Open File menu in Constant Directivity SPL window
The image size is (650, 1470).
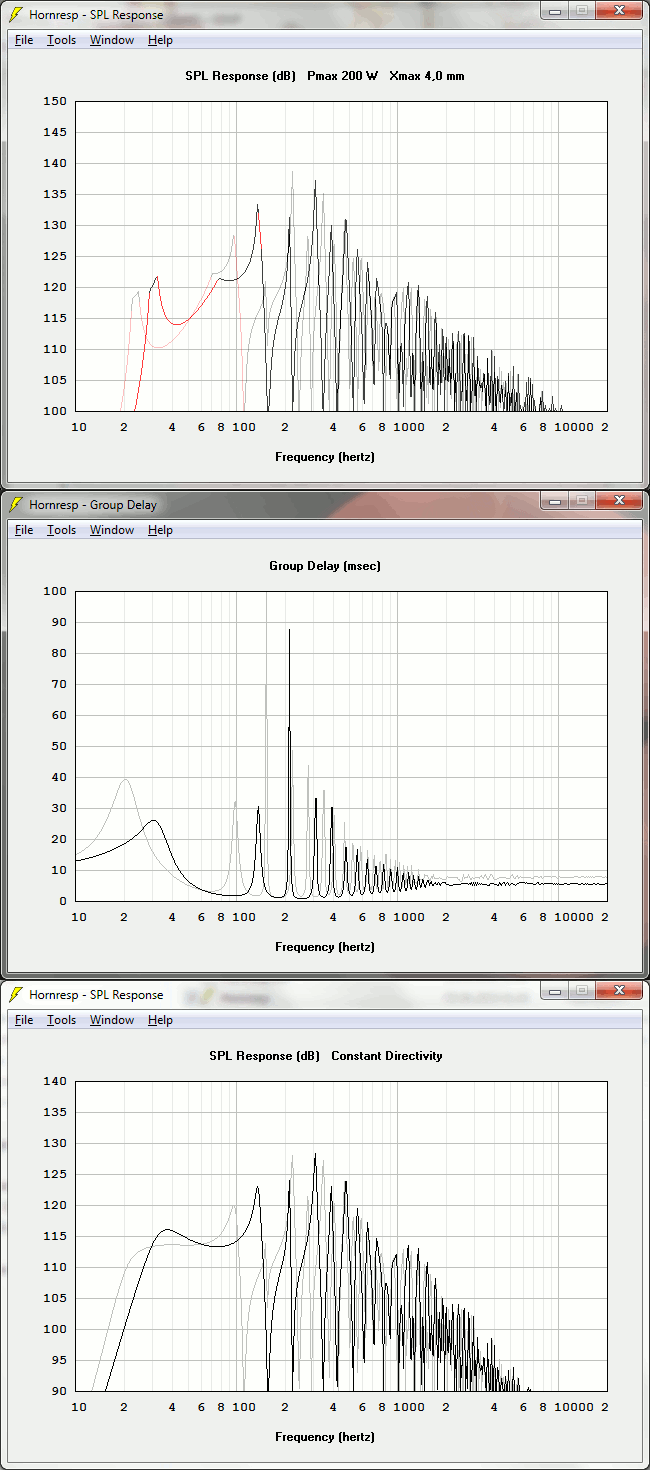[24, 1020]
